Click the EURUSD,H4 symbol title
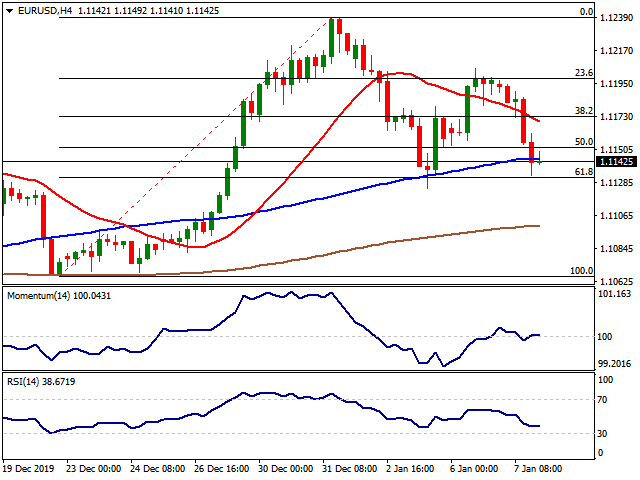The width and height of the screenshot is (640, 480). pyautogui.click(x=45, y=11)
